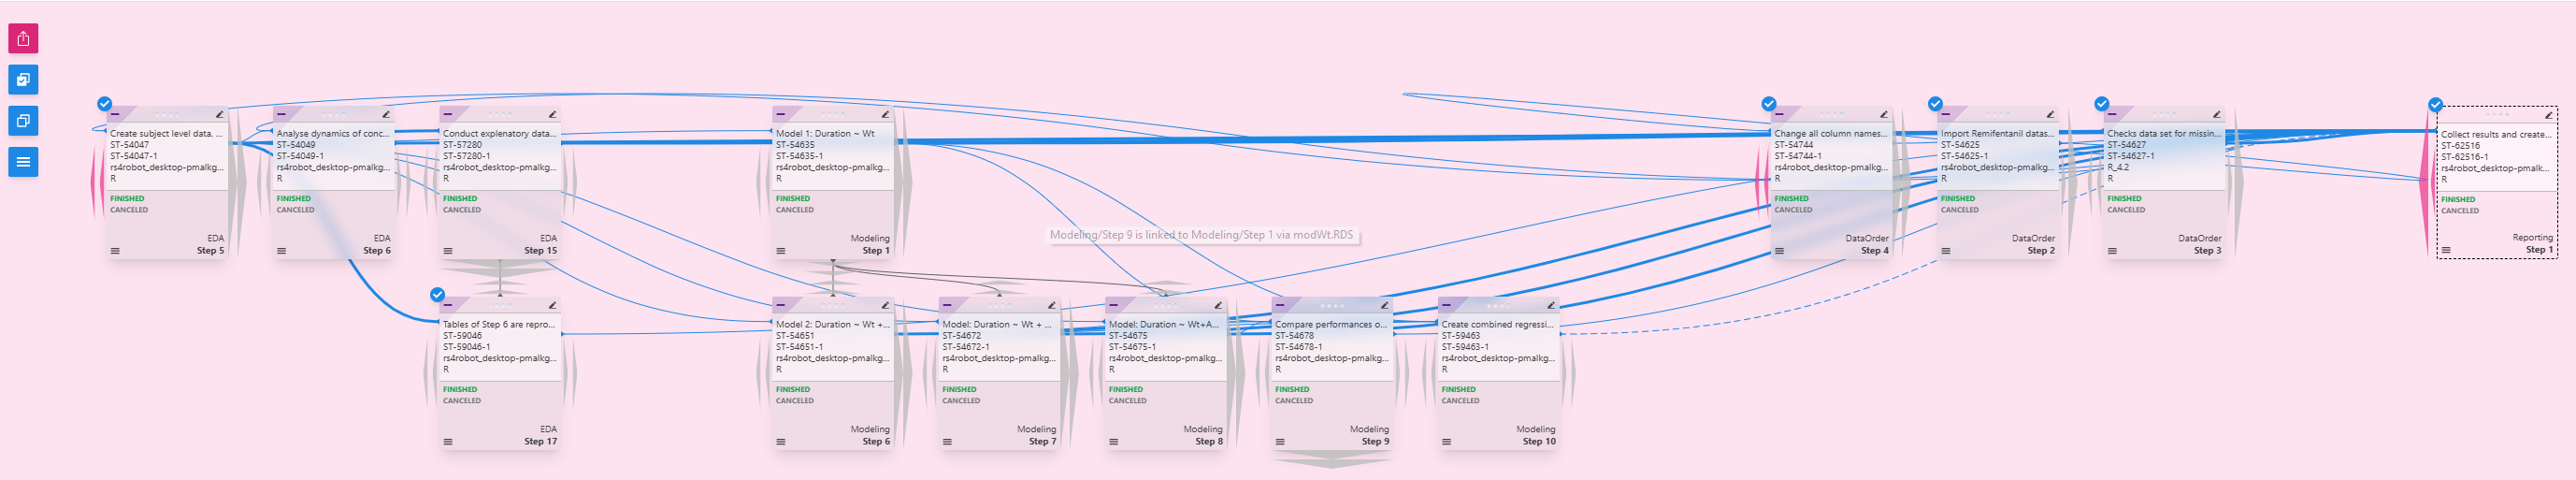The width and height of the screenshot is (2576, 480).
Task: Toggle the checkmark on EDA Step 17 card
Action: tap(437, 295)
